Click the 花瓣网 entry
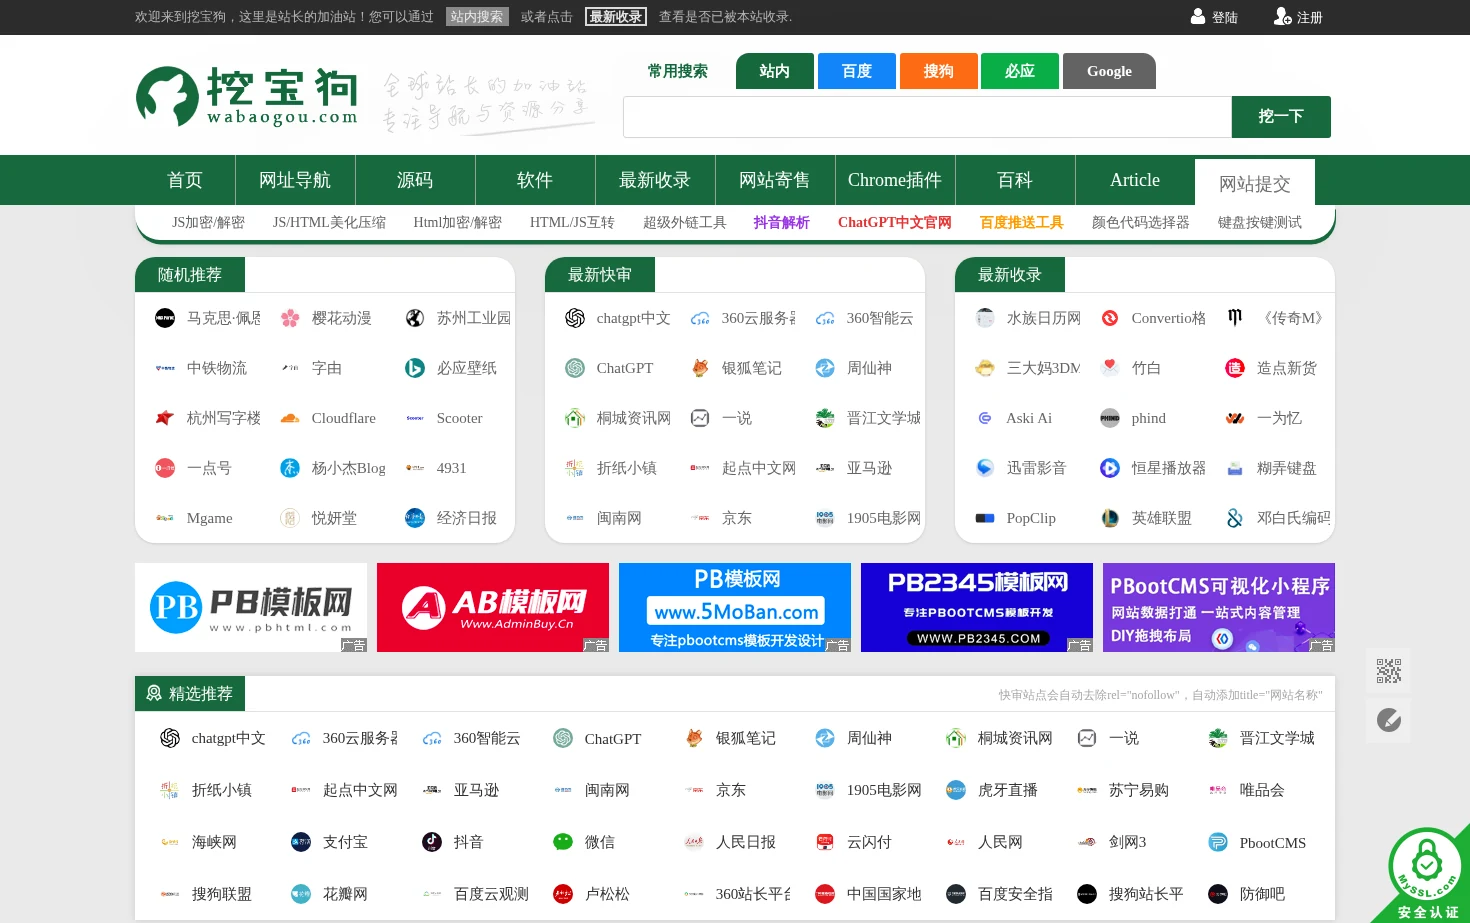 tap(330, 894)
